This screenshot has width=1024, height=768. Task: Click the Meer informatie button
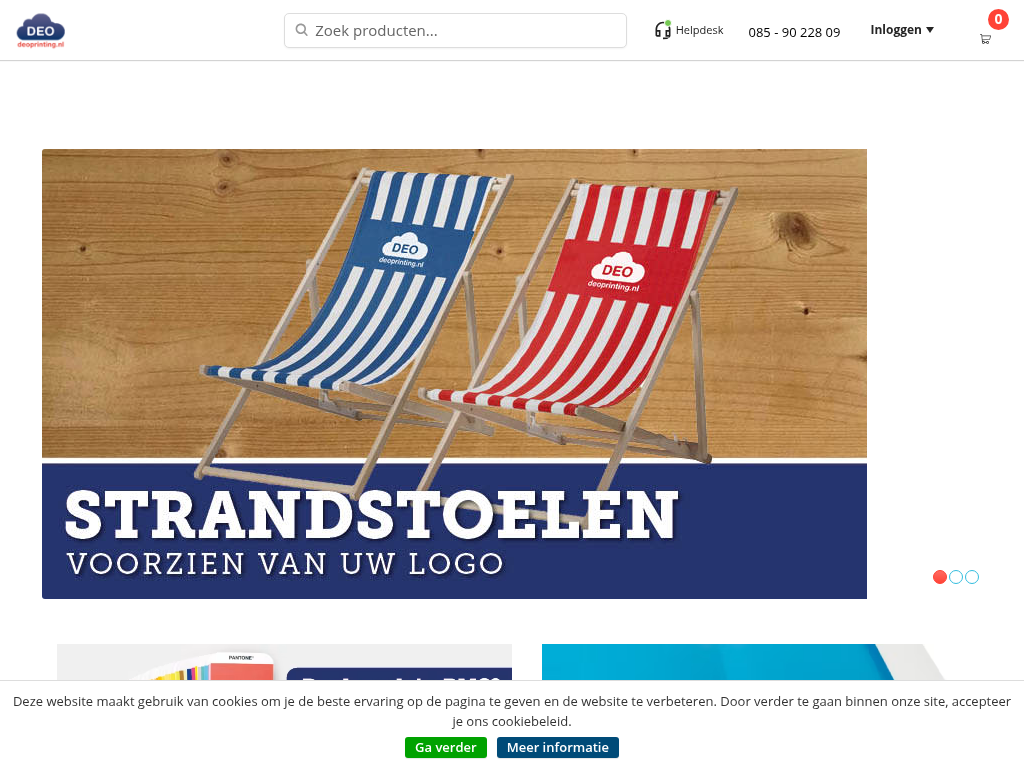pyautogui.click(x=558, y=747)
